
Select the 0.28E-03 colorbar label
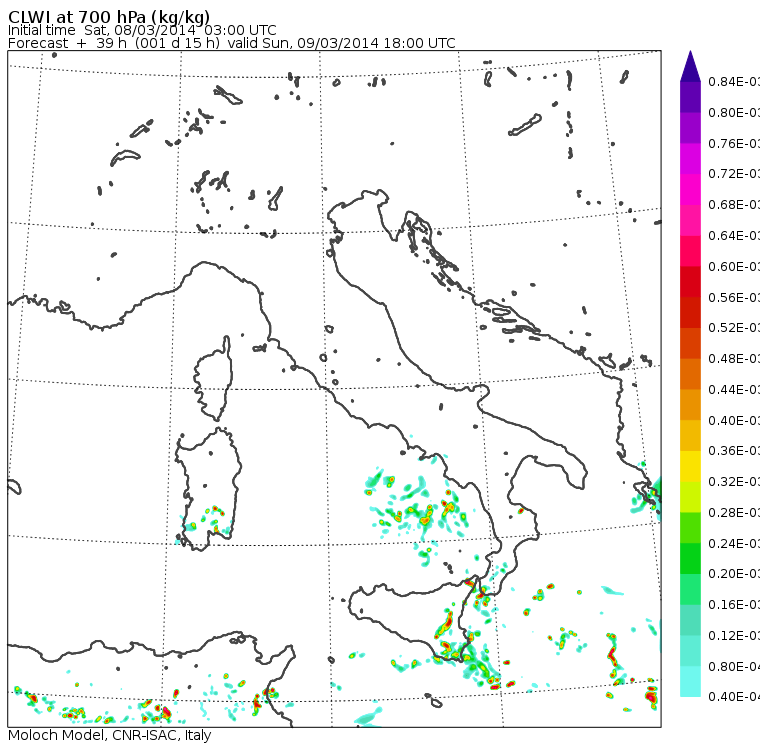734,513
